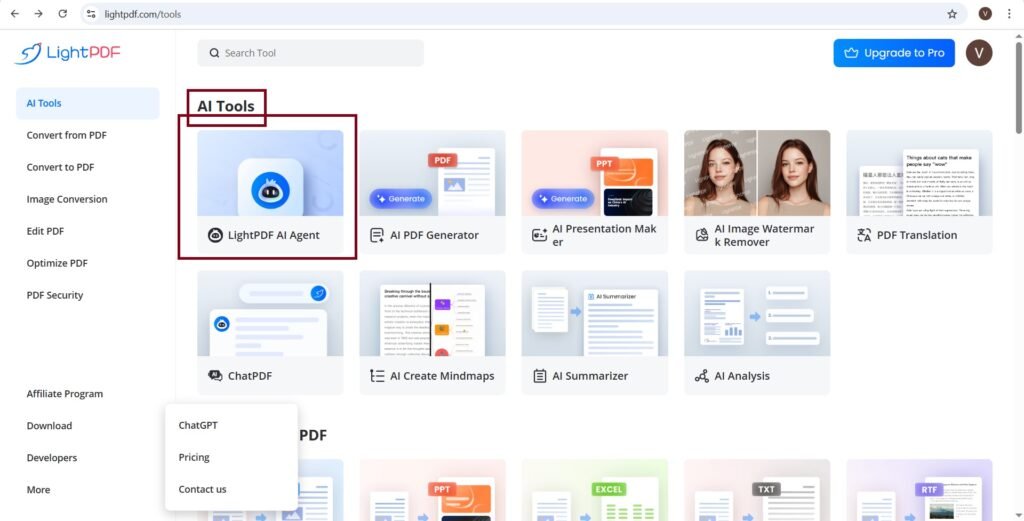The image size is (1024, 521).
Task: Open the Chrome profile avatar
Action: (985, 14)
